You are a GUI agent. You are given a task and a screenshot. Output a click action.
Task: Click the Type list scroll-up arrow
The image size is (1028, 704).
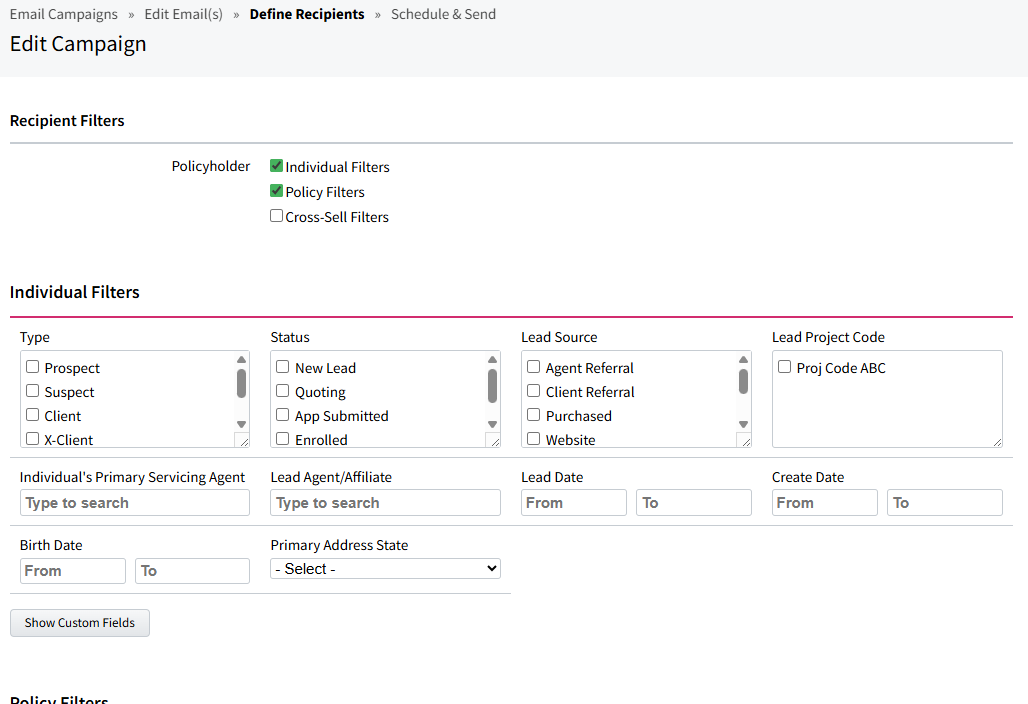(241, 359)
